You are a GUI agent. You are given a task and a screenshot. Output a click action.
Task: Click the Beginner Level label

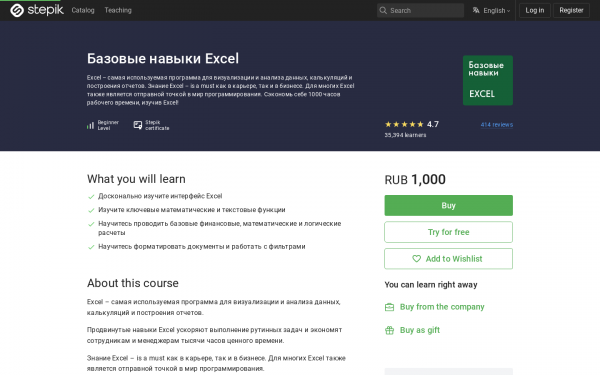[x=108, y=125]
